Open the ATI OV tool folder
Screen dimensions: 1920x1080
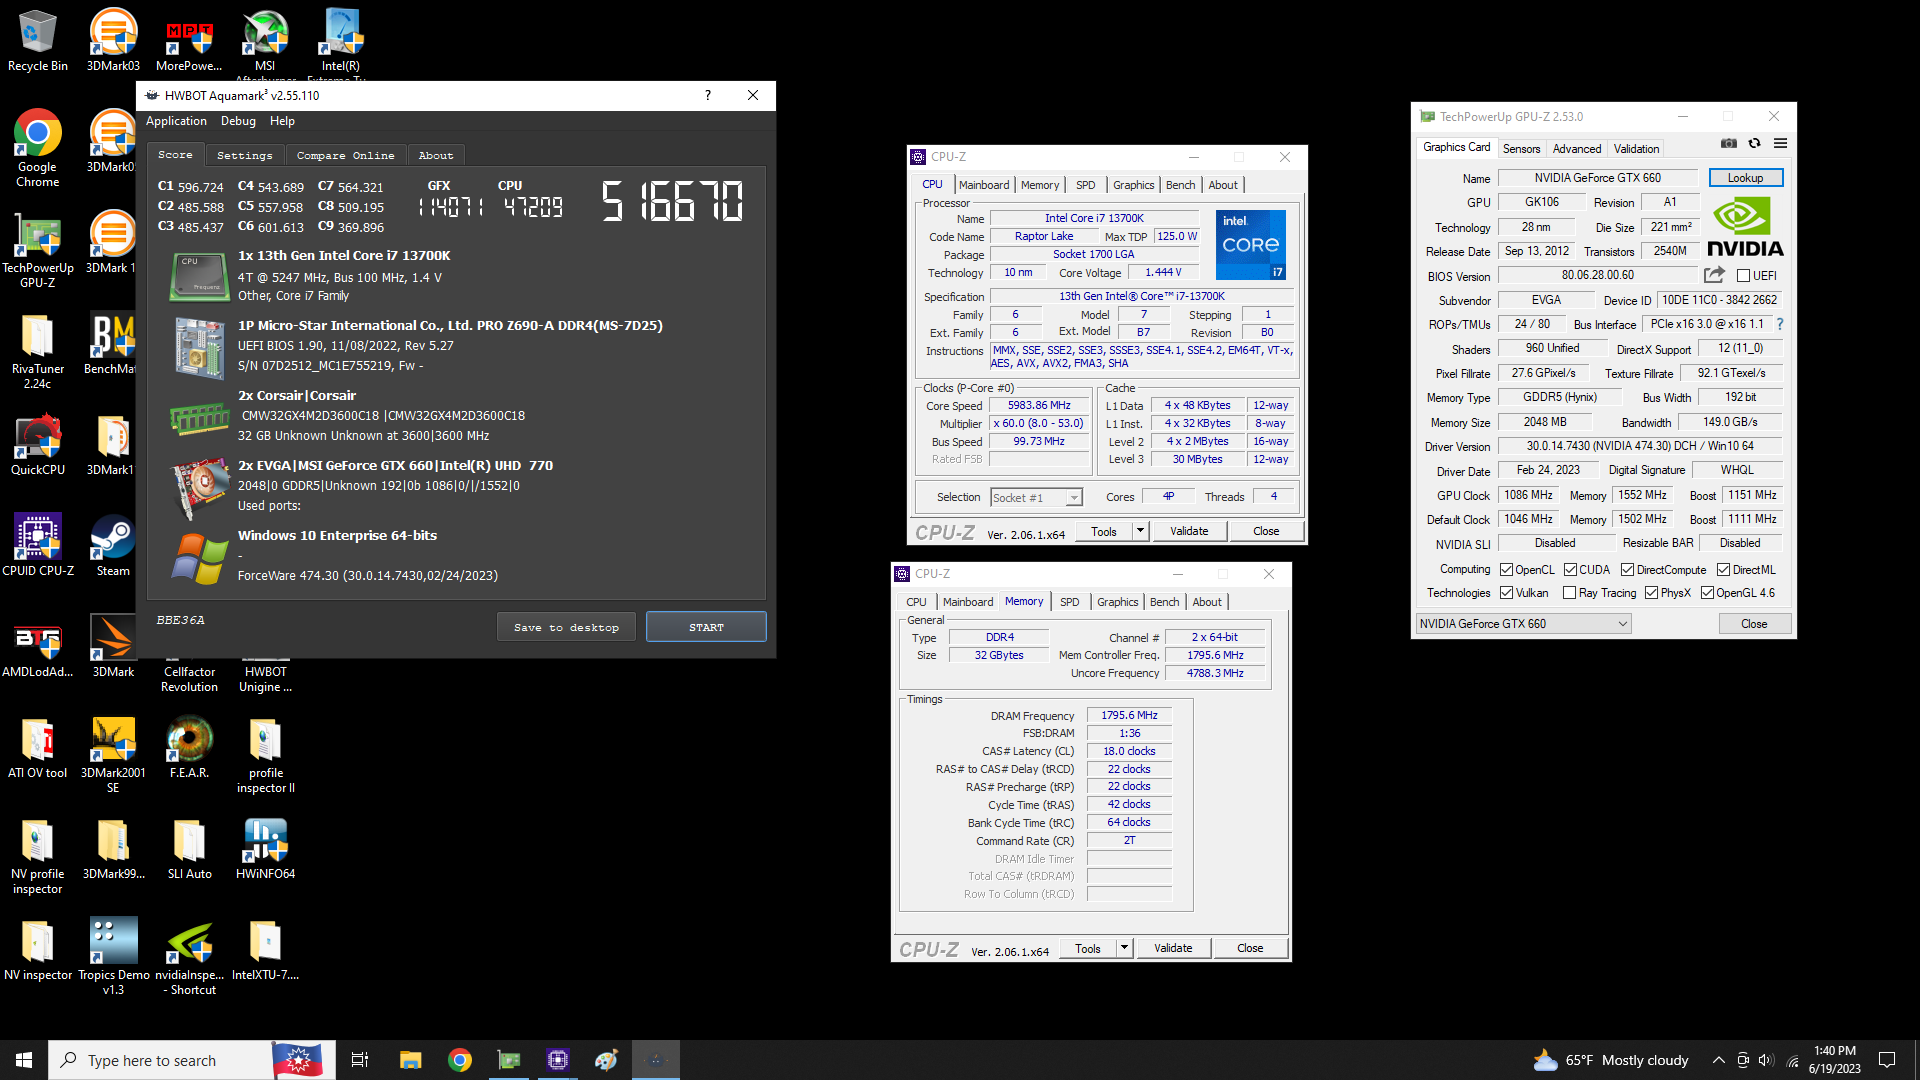point(38,747)
